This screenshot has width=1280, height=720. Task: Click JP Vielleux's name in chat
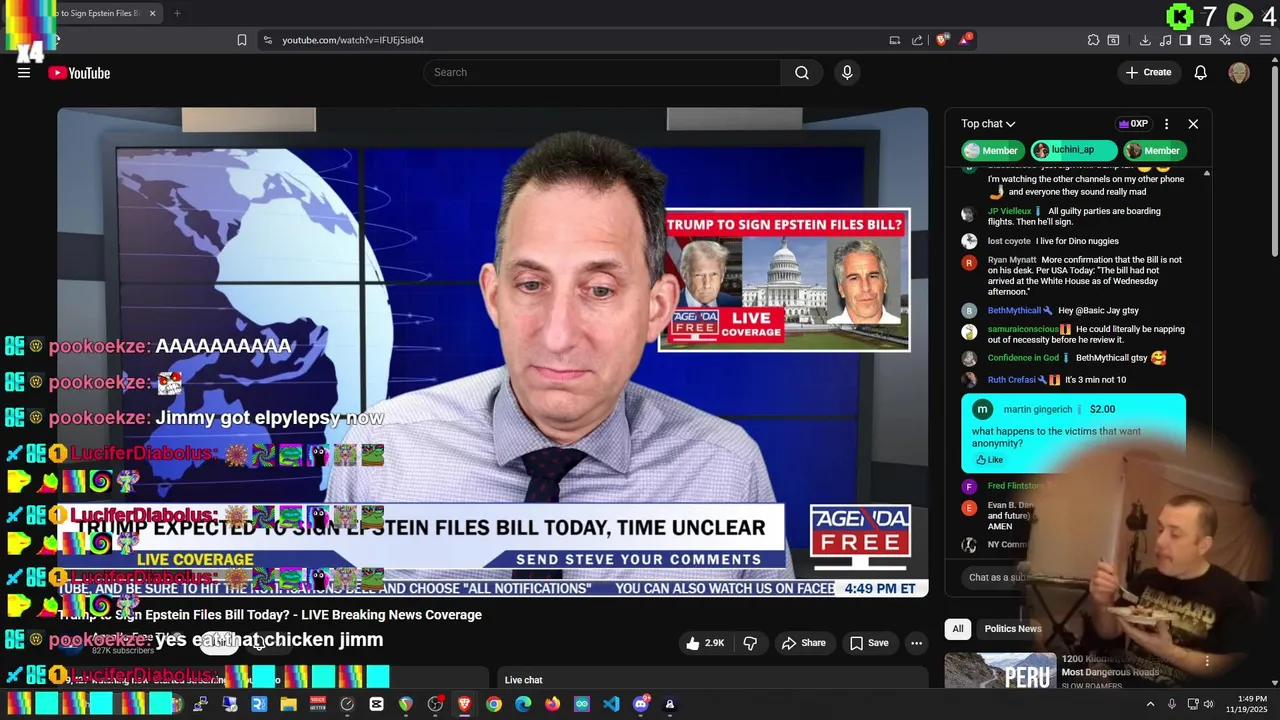click(1009, 212)
